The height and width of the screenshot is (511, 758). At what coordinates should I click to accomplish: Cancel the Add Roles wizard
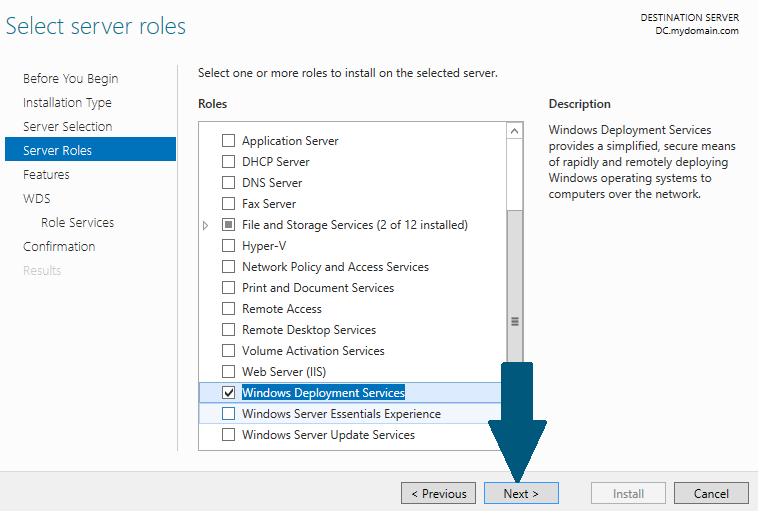click(711, 494)
